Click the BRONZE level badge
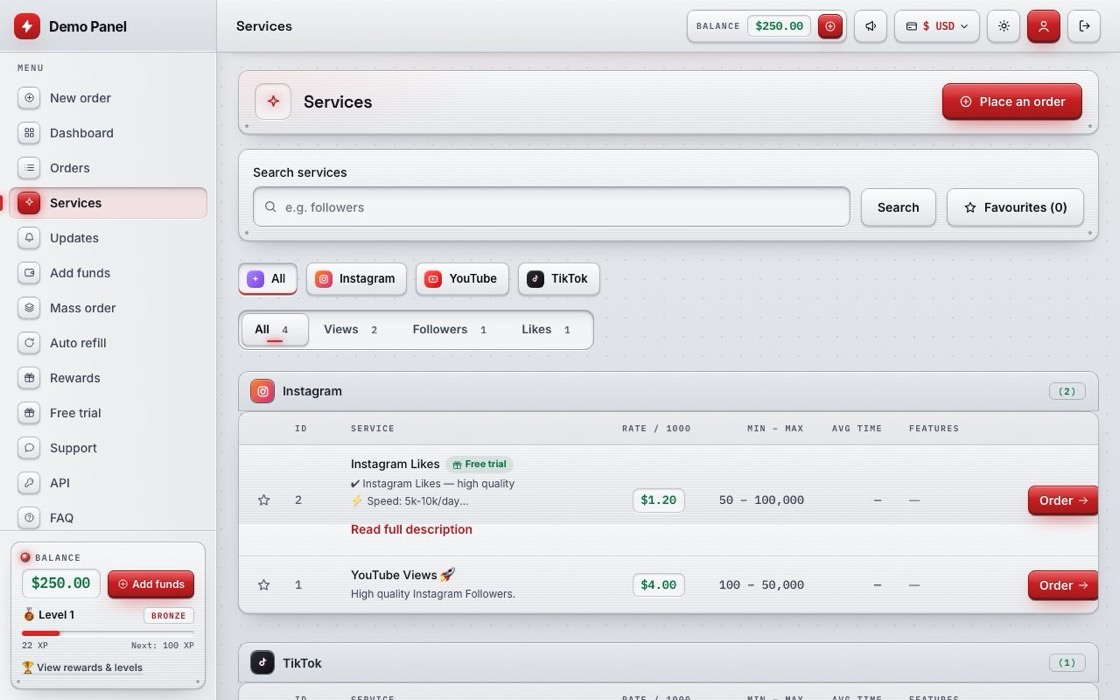This screenshot has width=1120, height=700. click(x=169, y=615)
